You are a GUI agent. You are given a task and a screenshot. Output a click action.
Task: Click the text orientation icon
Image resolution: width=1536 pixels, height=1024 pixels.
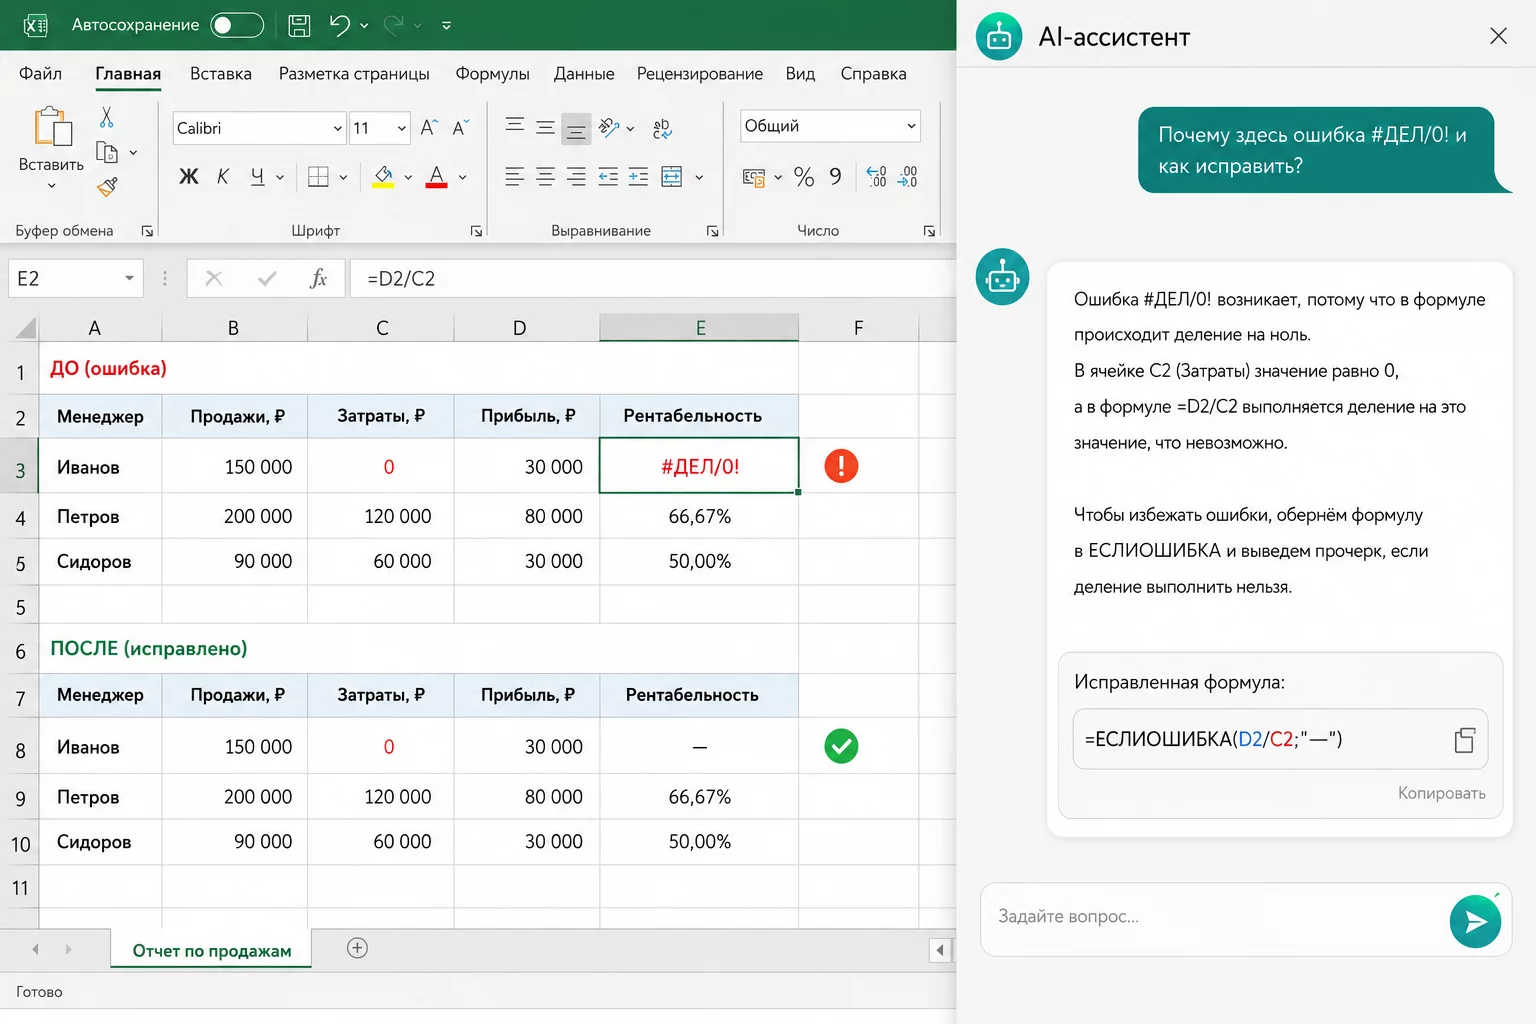pyautogui.click(x=609, y=127)
